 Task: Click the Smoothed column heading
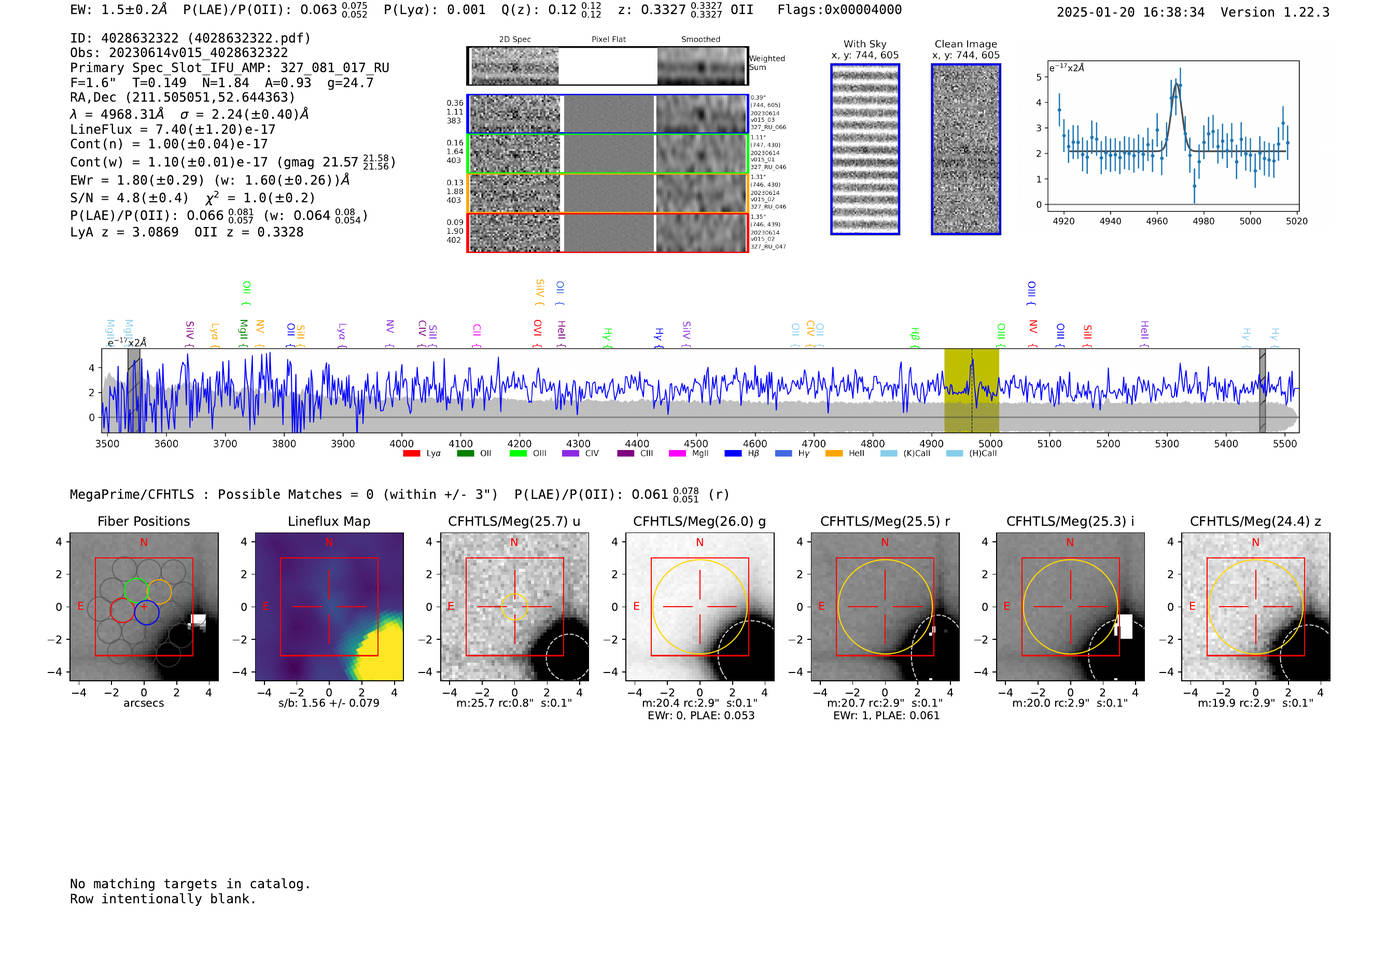(x=700, y=40)
